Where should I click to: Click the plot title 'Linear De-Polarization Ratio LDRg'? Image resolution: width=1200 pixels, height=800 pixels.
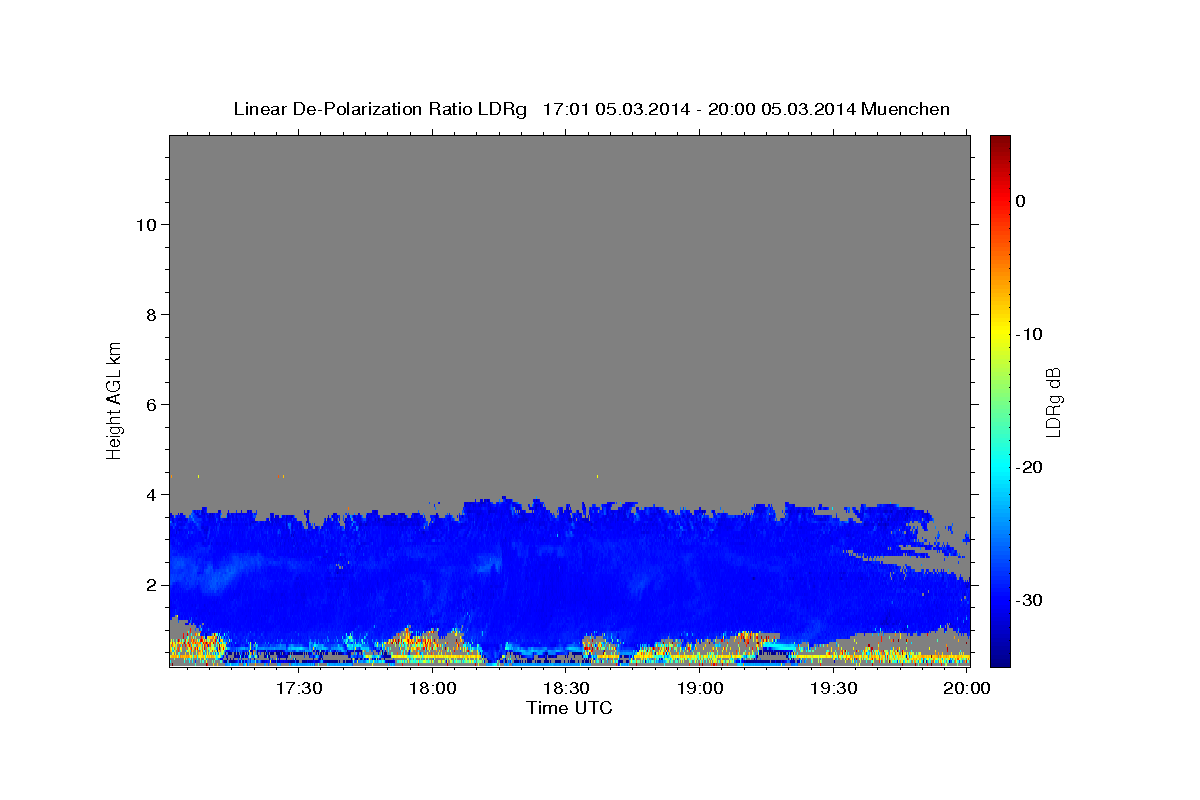[380, 109]
